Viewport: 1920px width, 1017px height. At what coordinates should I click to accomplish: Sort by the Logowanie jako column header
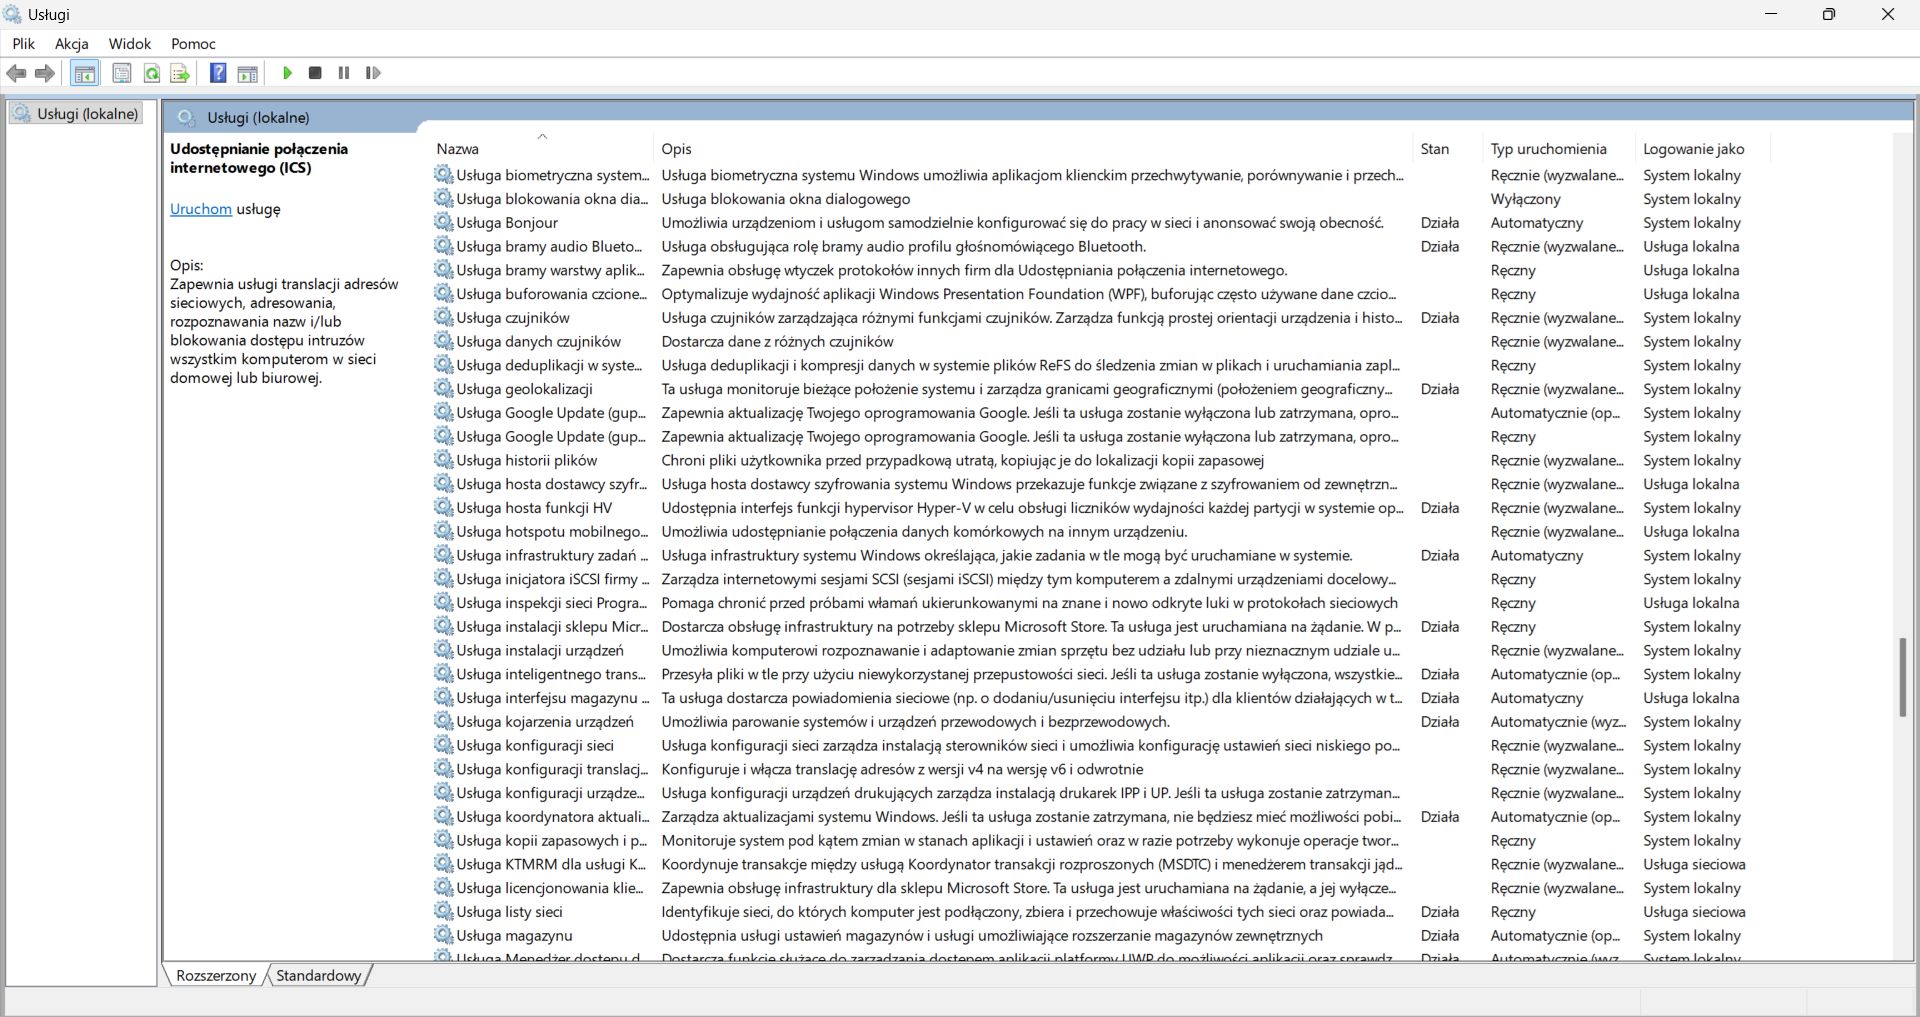coord(1702,148)
